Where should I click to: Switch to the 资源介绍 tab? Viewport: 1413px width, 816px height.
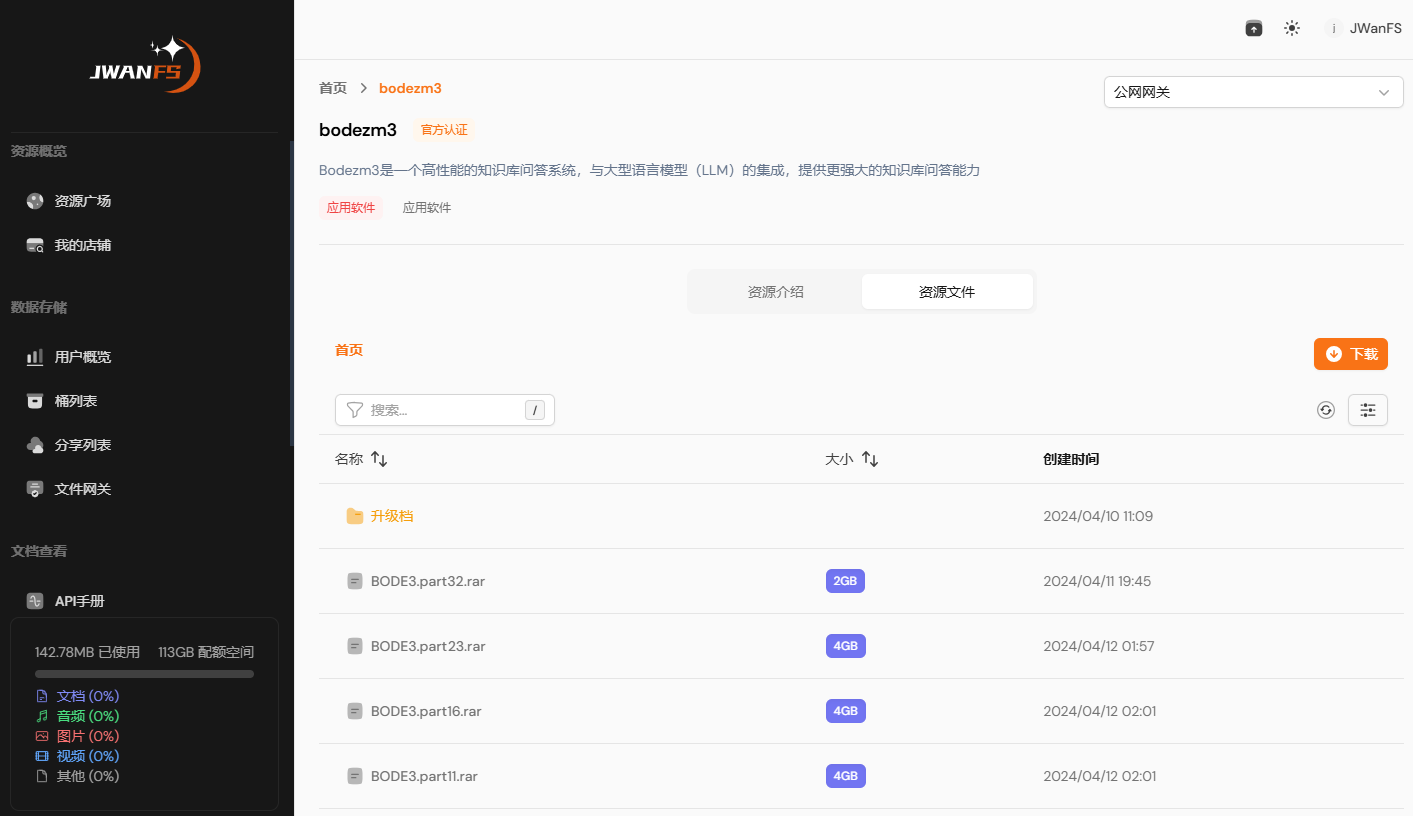point(776,292)
